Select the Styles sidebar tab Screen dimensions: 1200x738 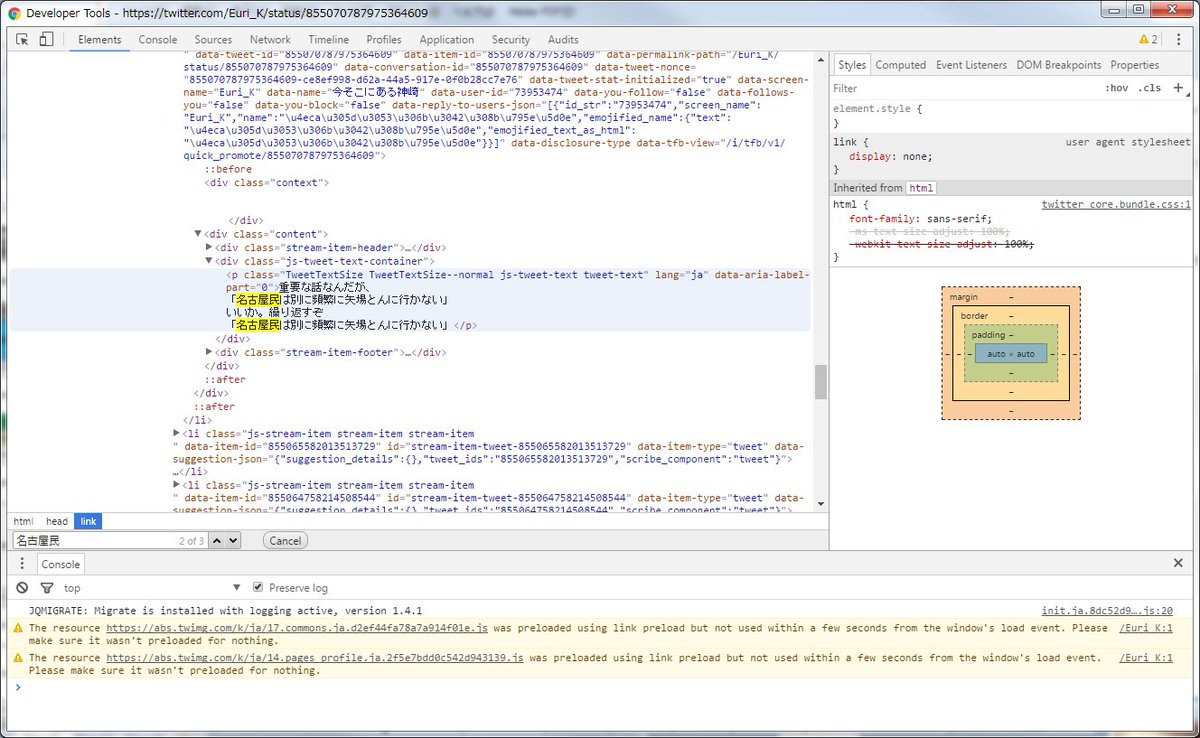(x=852, y=65)
